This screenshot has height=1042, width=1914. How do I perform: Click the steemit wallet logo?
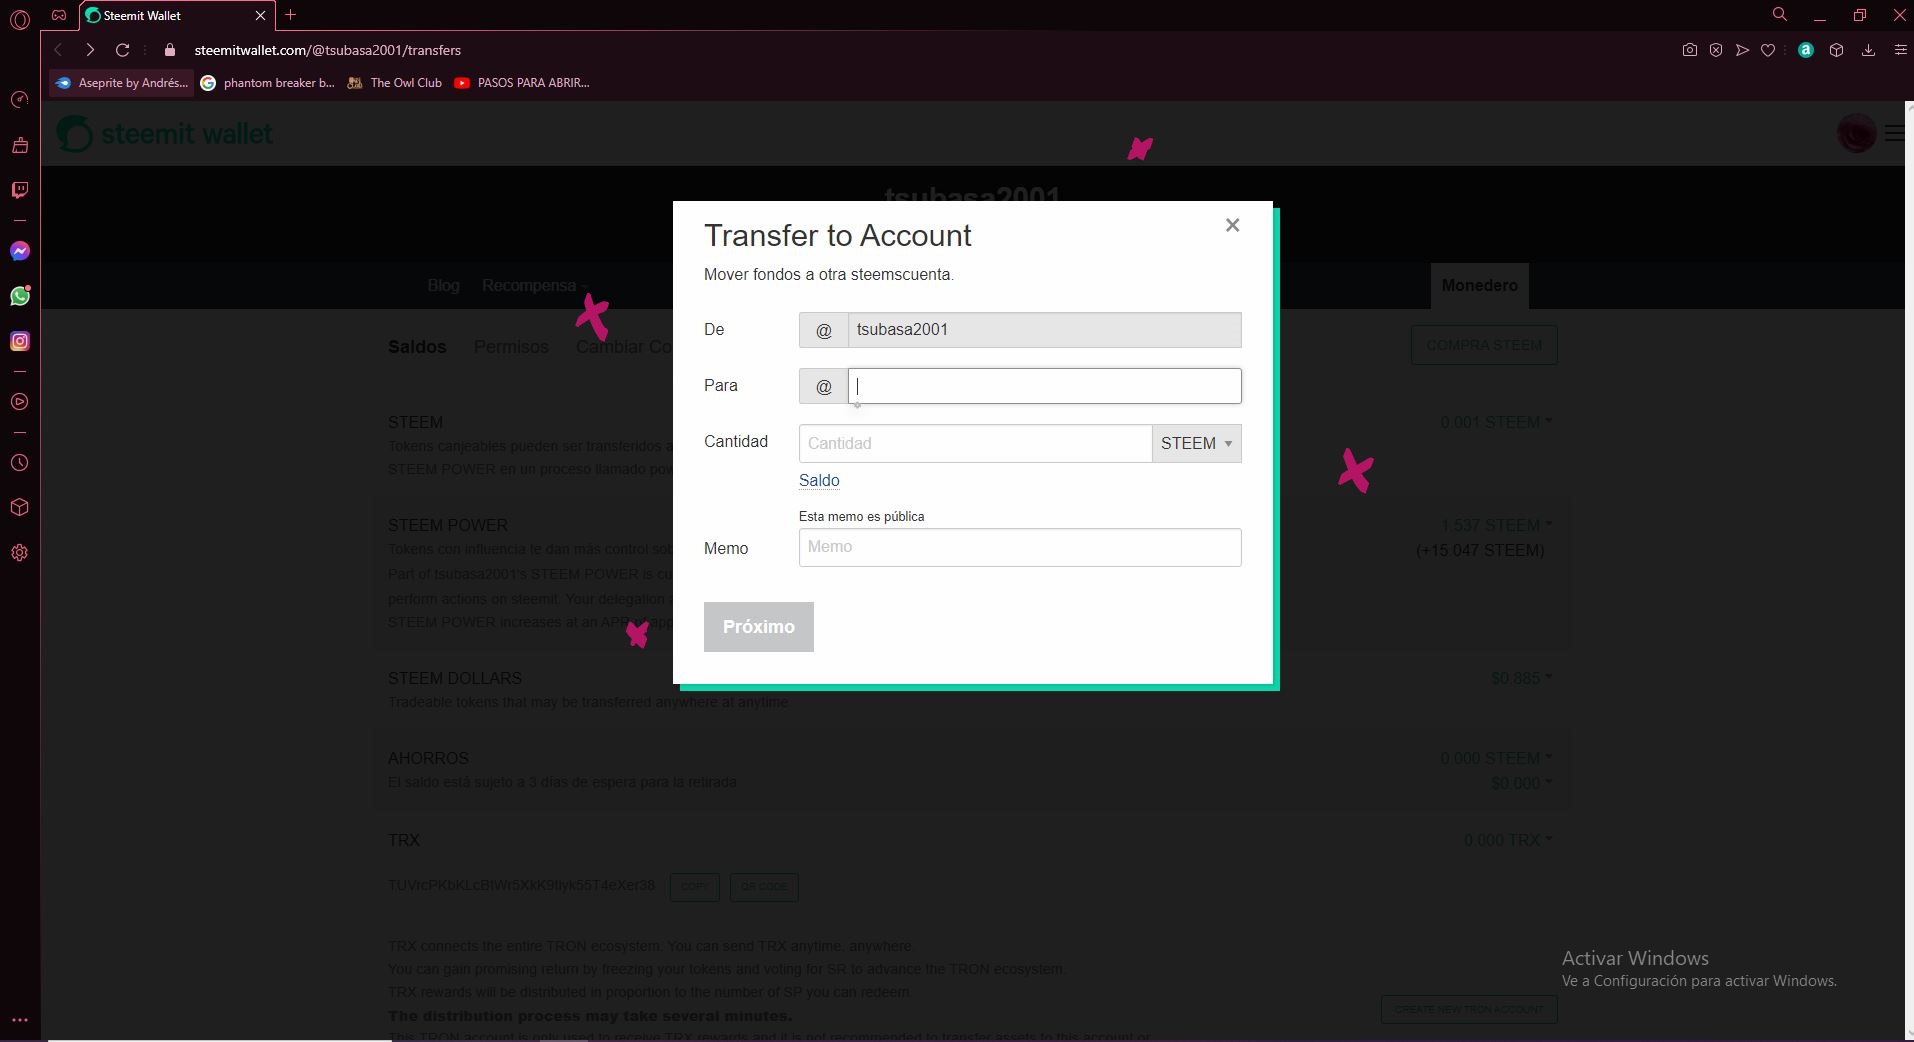[x=165, y=133]
